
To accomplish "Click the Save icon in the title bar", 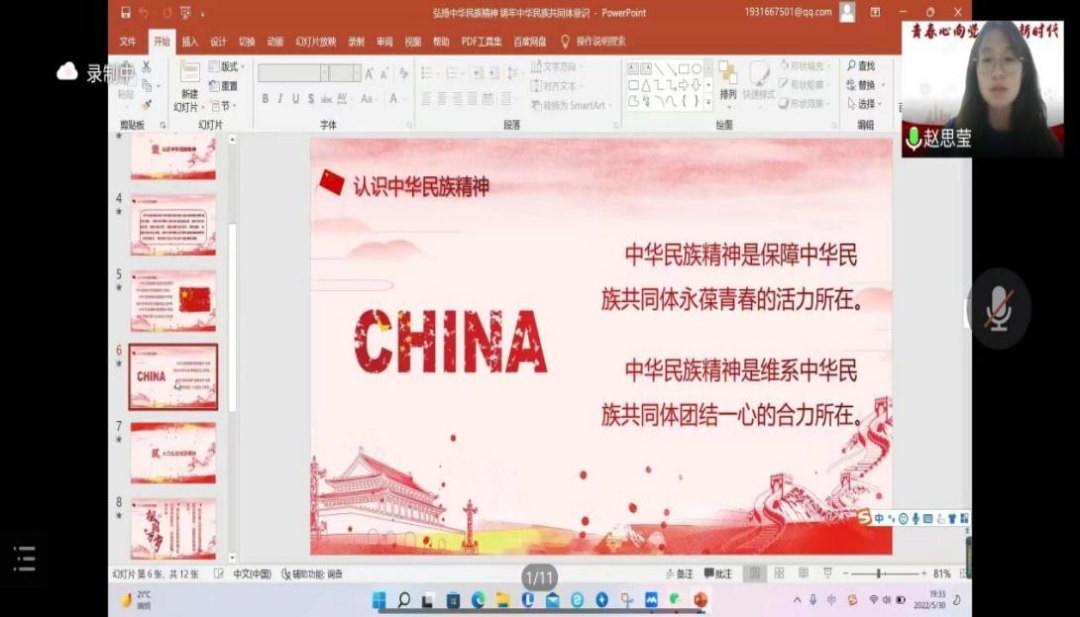I will click(126, 13).
